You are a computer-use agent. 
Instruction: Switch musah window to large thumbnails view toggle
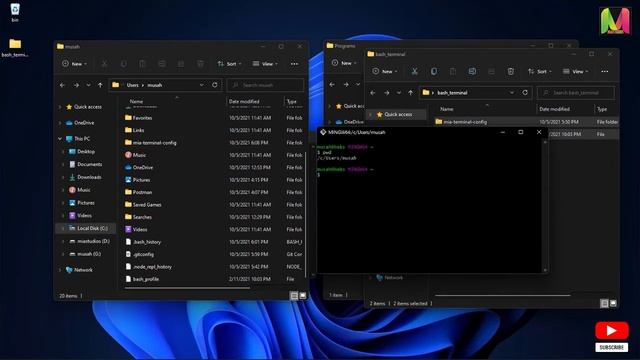tap(302, 296)
